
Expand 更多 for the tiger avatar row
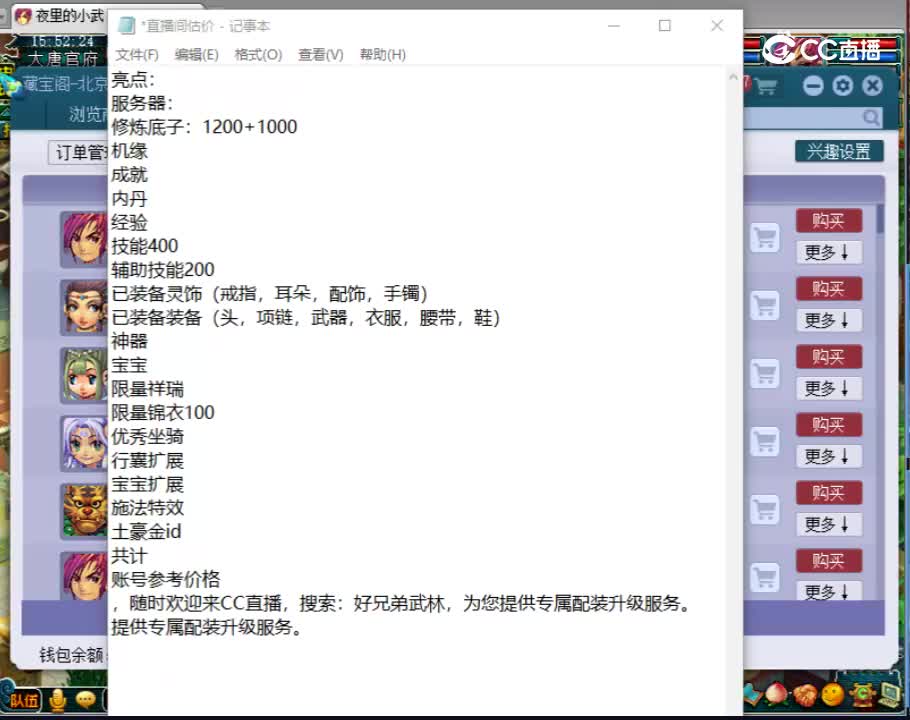(x=828, y=524)
